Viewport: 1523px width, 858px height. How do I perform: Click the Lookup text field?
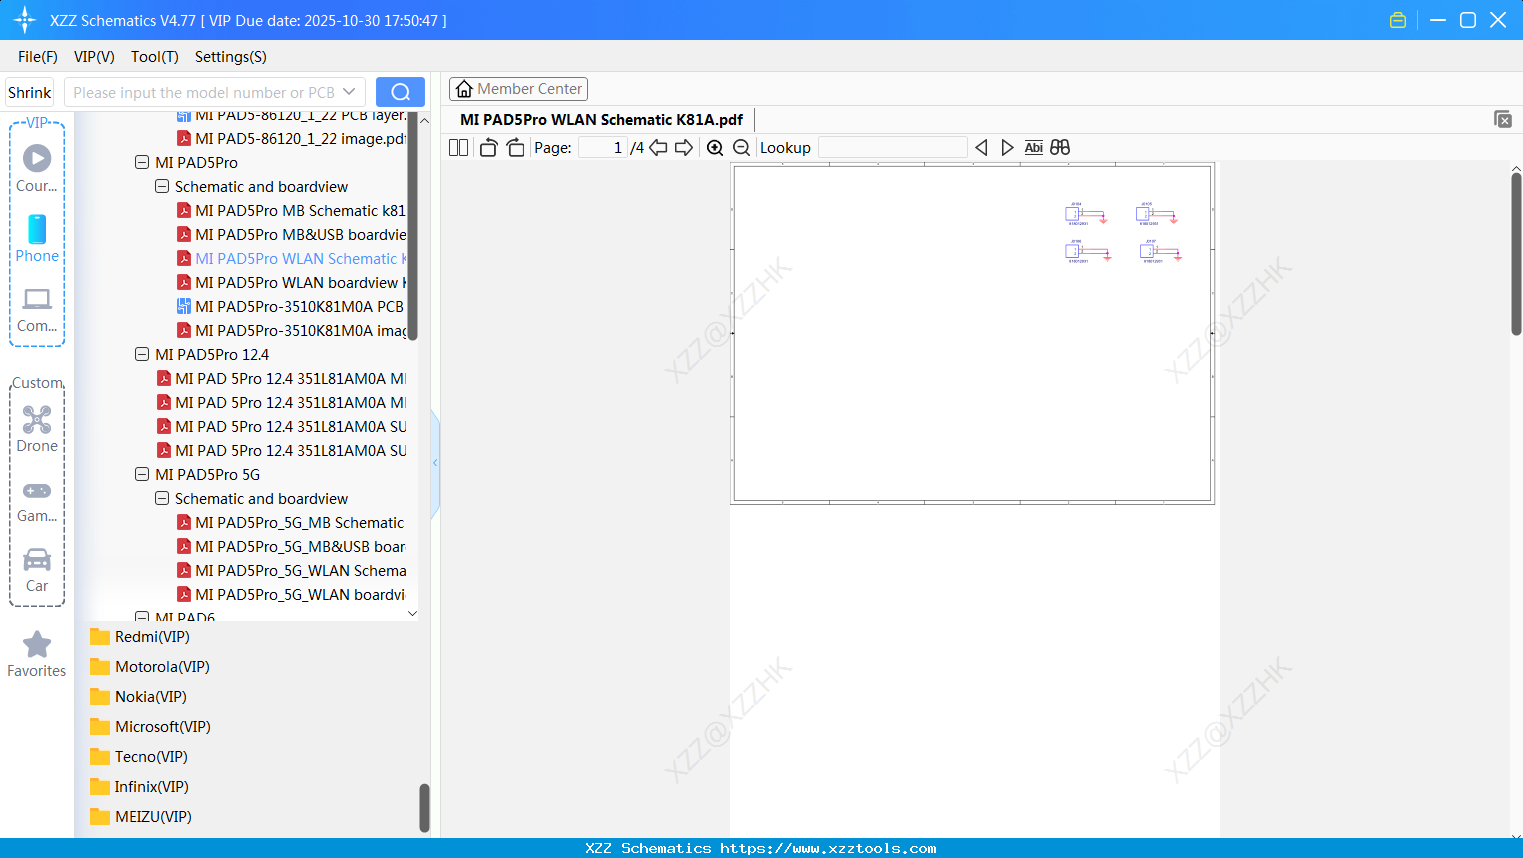[x=893, y=148]
